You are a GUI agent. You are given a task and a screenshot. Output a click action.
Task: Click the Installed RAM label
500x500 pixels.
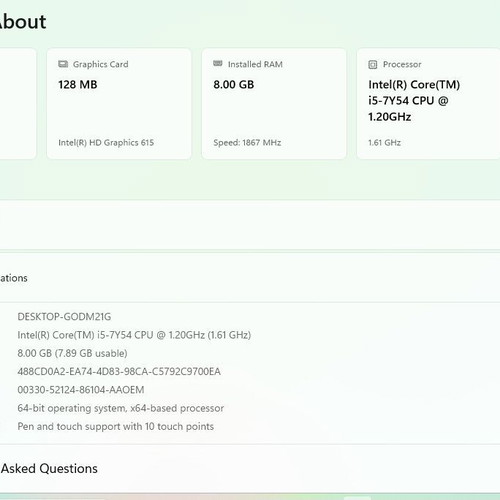(x=255, y=64)
